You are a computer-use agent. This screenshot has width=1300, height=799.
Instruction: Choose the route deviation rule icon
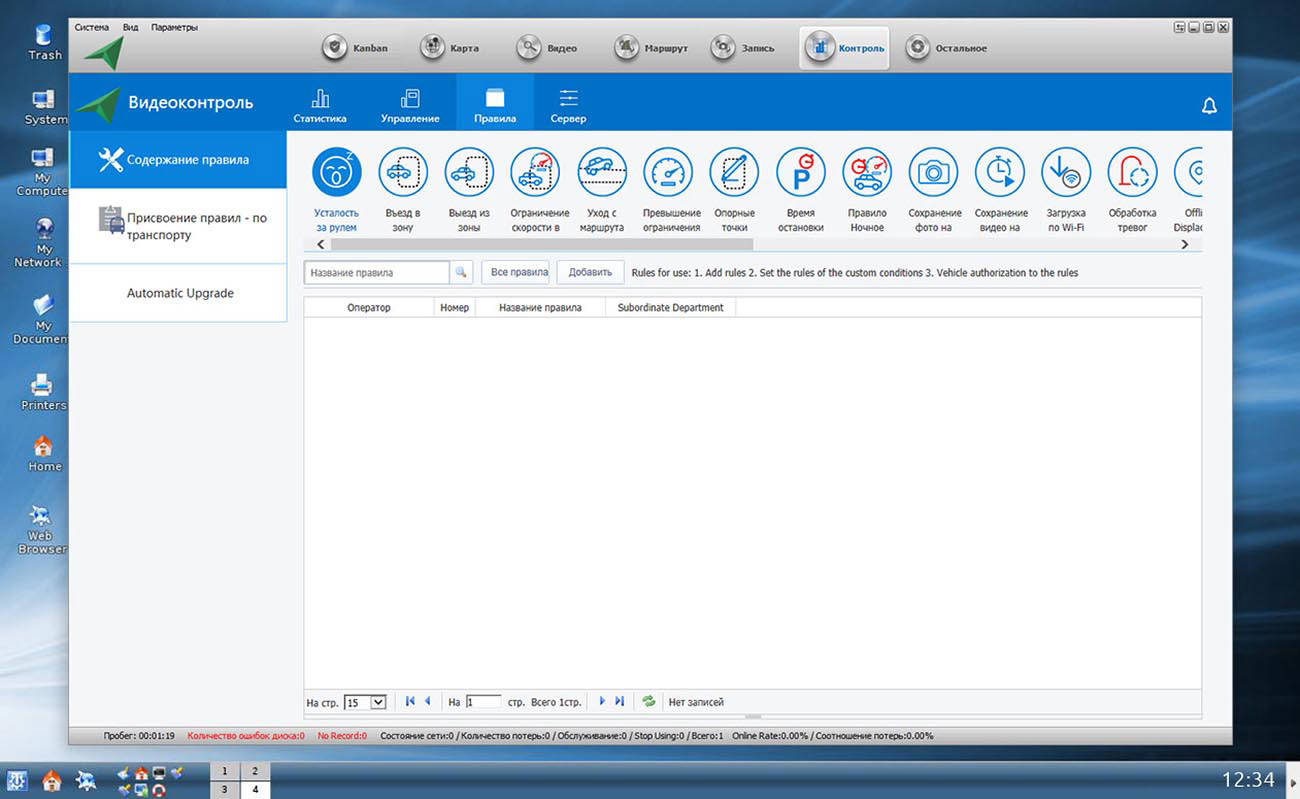tap(601, 173)
